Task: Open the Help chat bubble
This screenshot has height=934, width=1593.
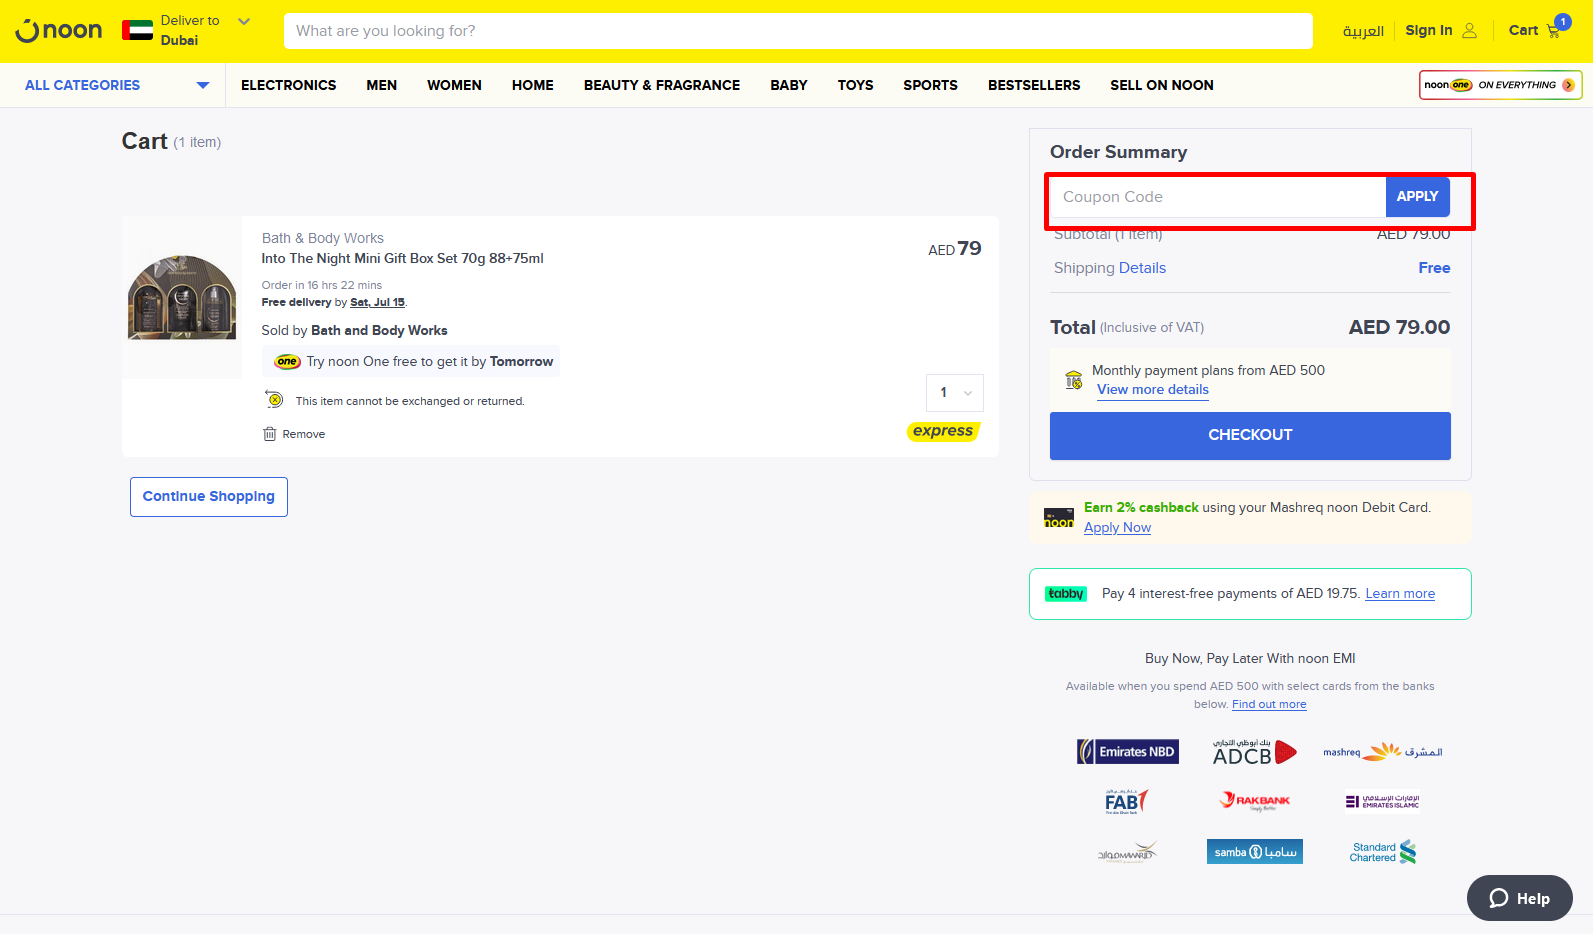Action: (1519, 898)
